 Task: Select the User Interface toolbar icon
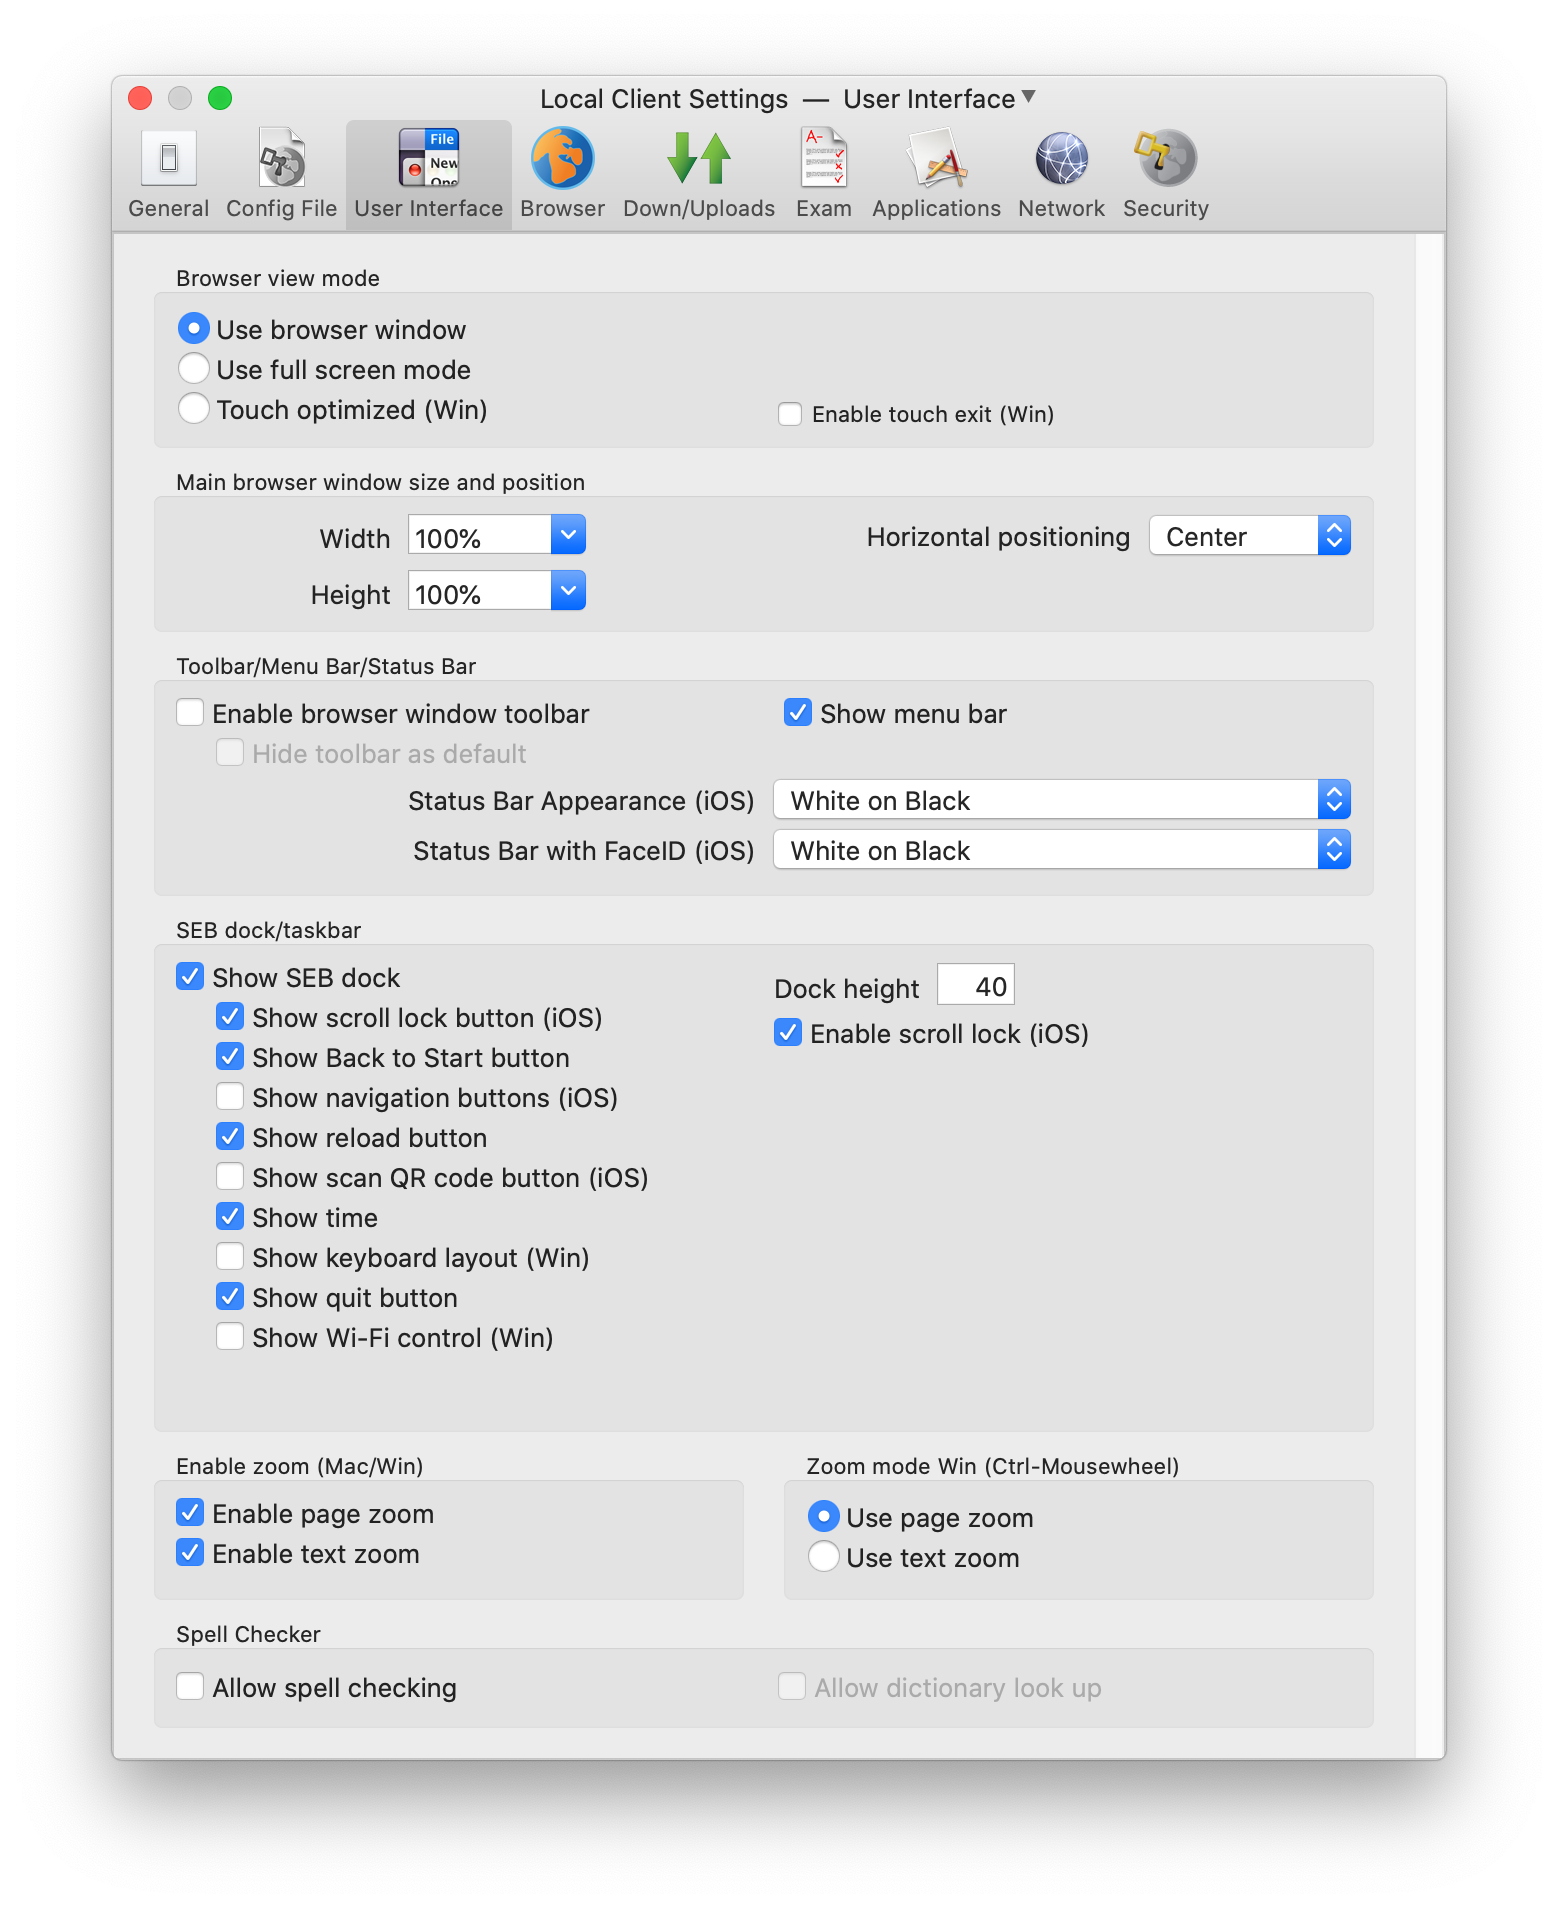[x=428, y=159]
